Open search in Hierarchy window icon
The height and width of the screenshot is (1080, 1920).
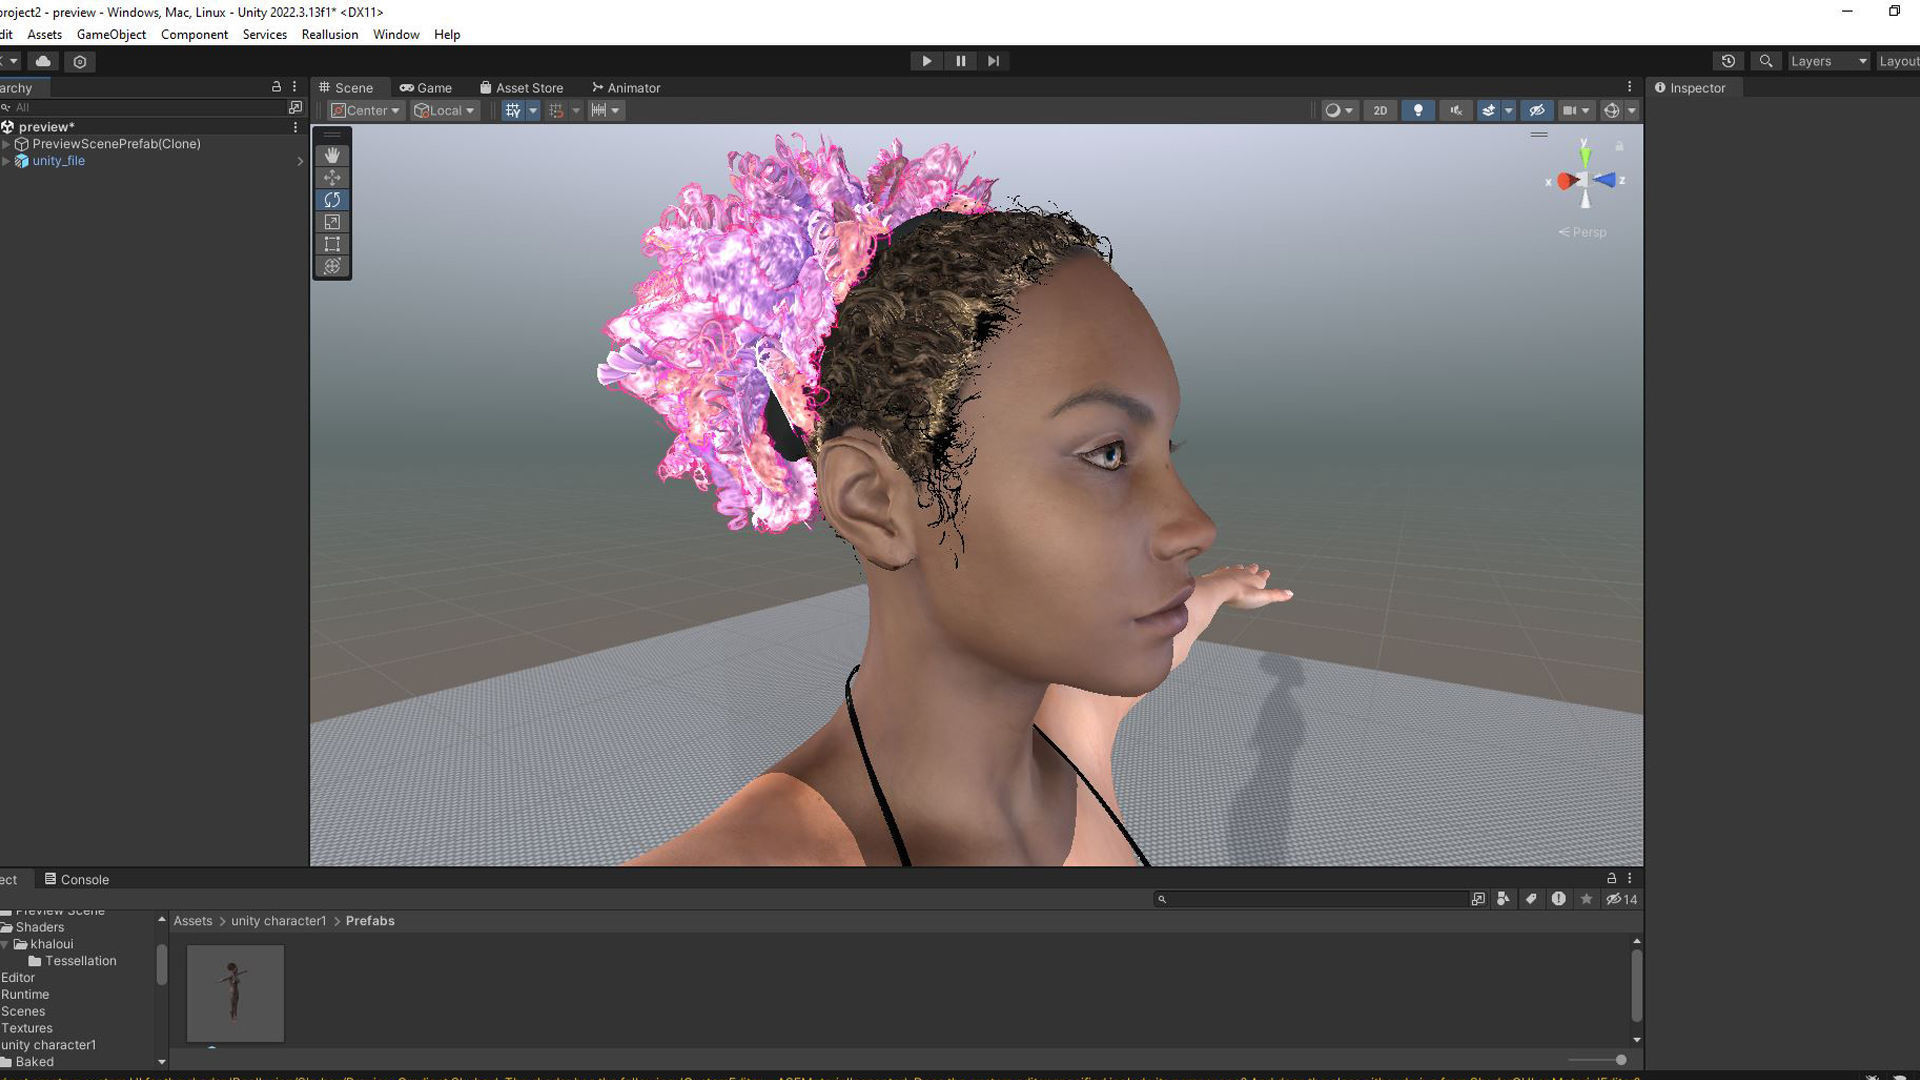click(295, 107)
